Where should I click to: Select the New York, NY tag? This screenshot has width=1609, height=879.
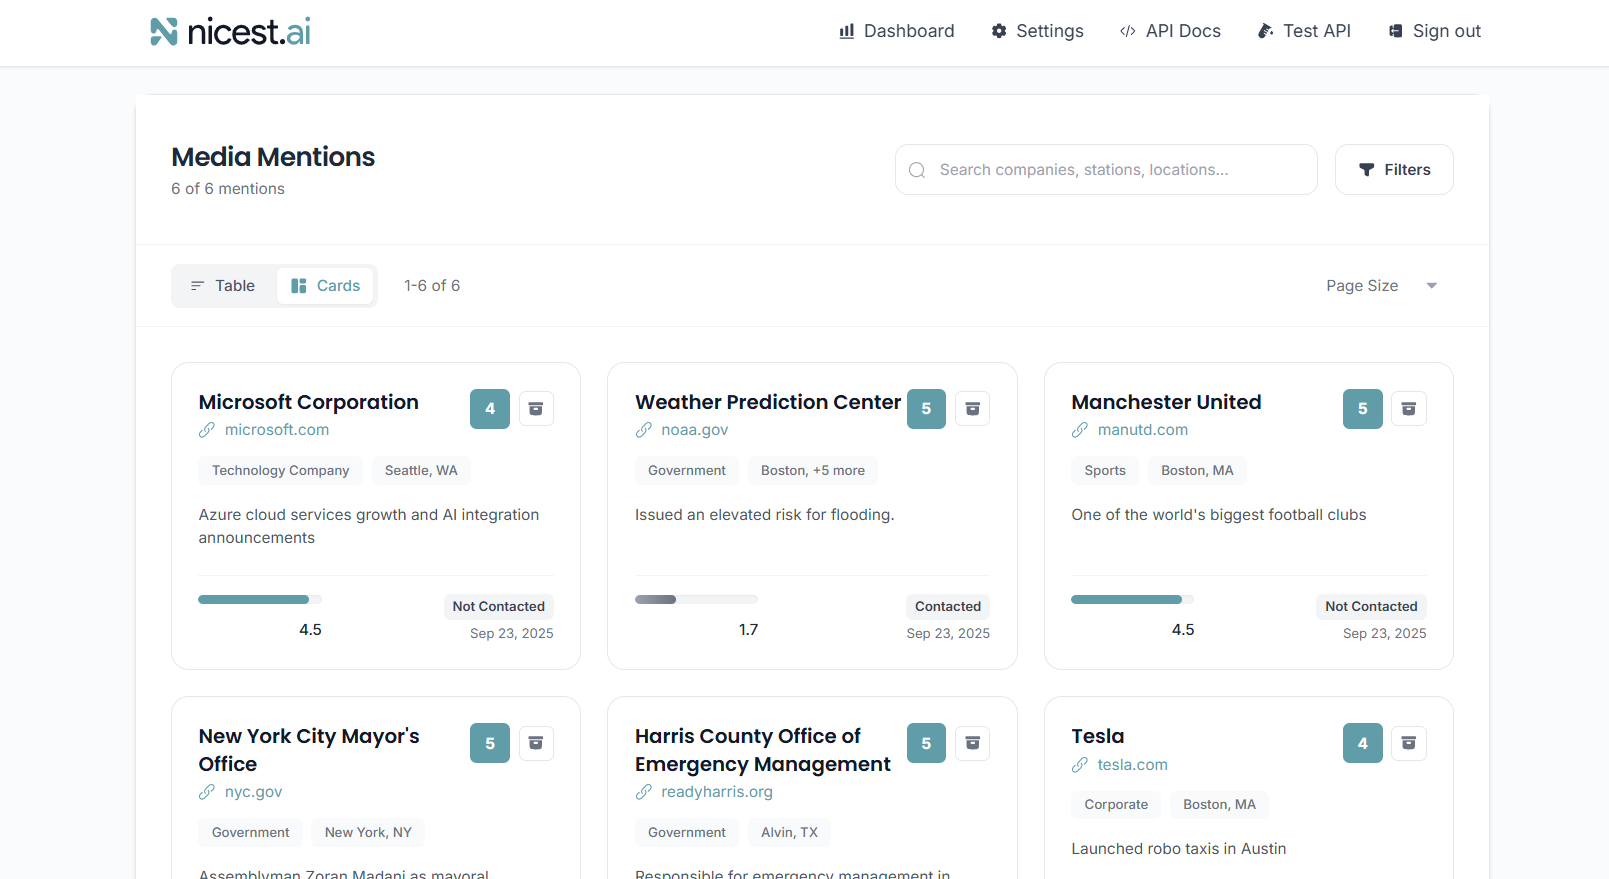(x=368, y=833)
